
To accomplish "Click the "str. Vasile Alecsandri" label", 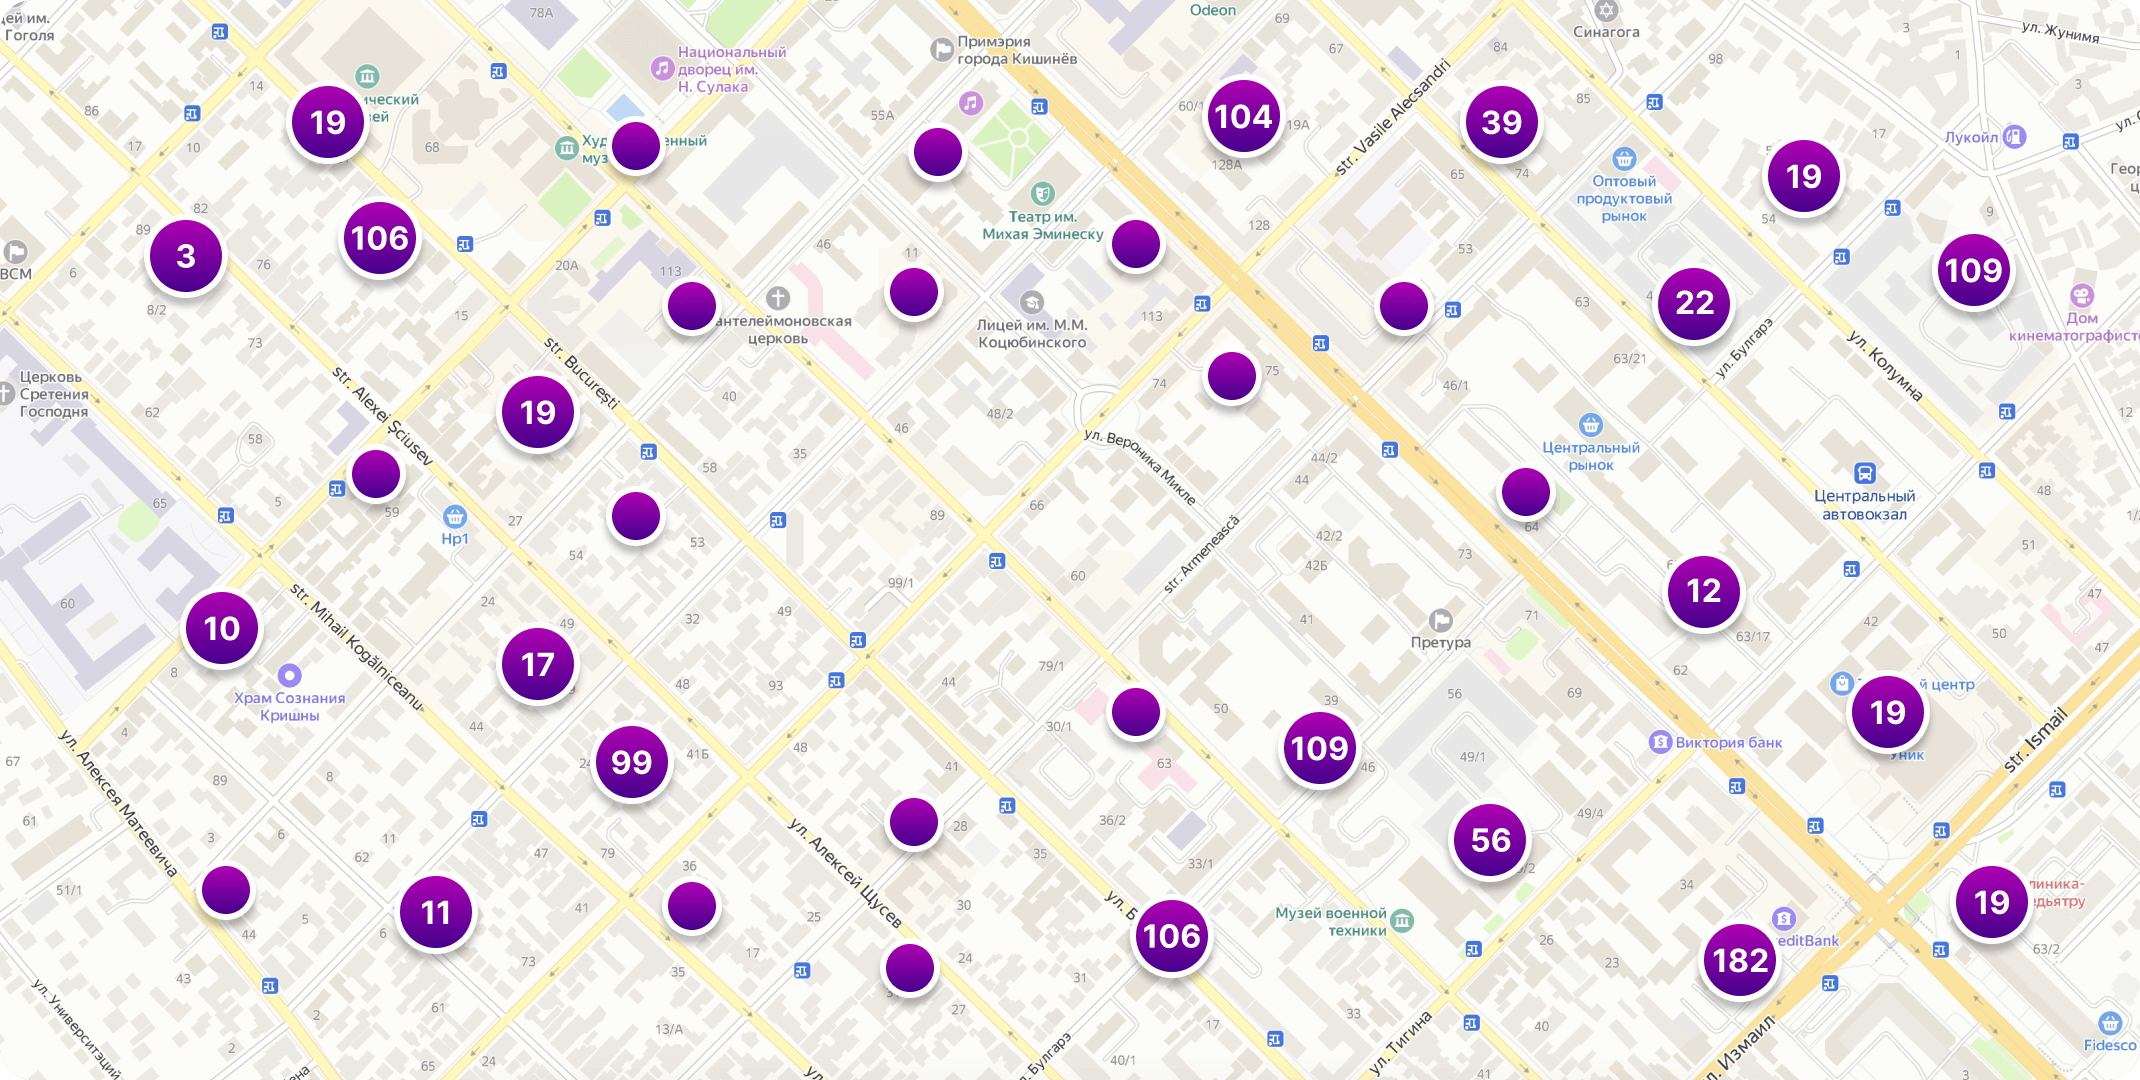I will coord(1392,118).
